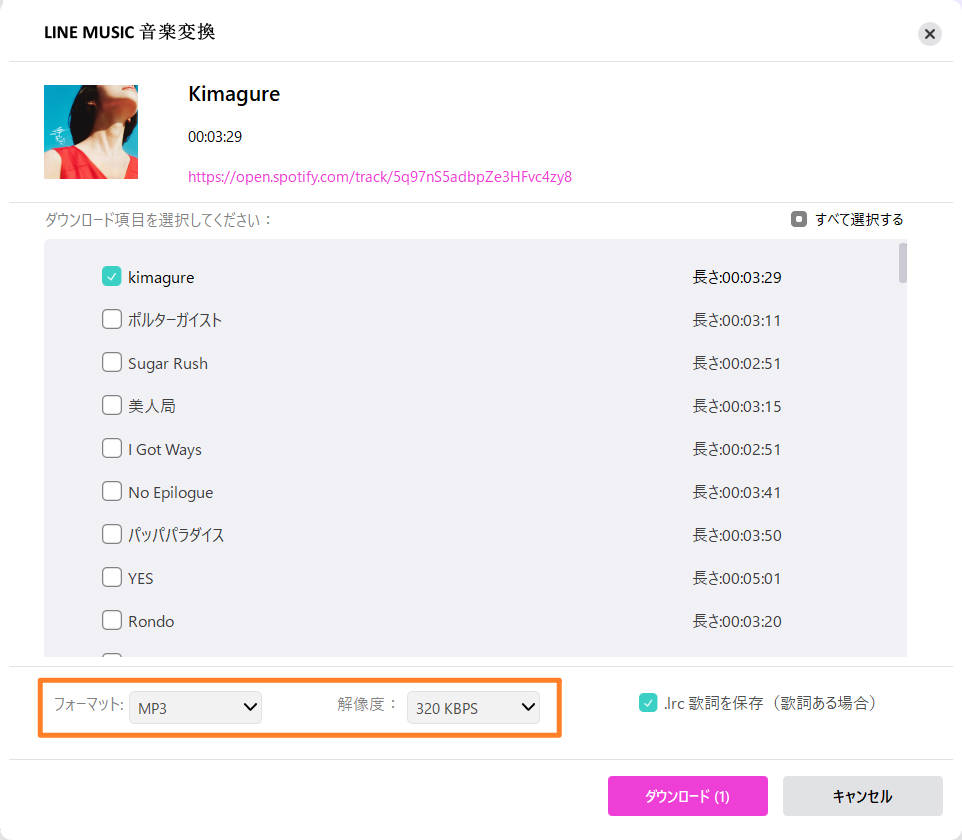
Task: Click the '長さ:00:05:01' duration of YES
Action: (737, 578)
